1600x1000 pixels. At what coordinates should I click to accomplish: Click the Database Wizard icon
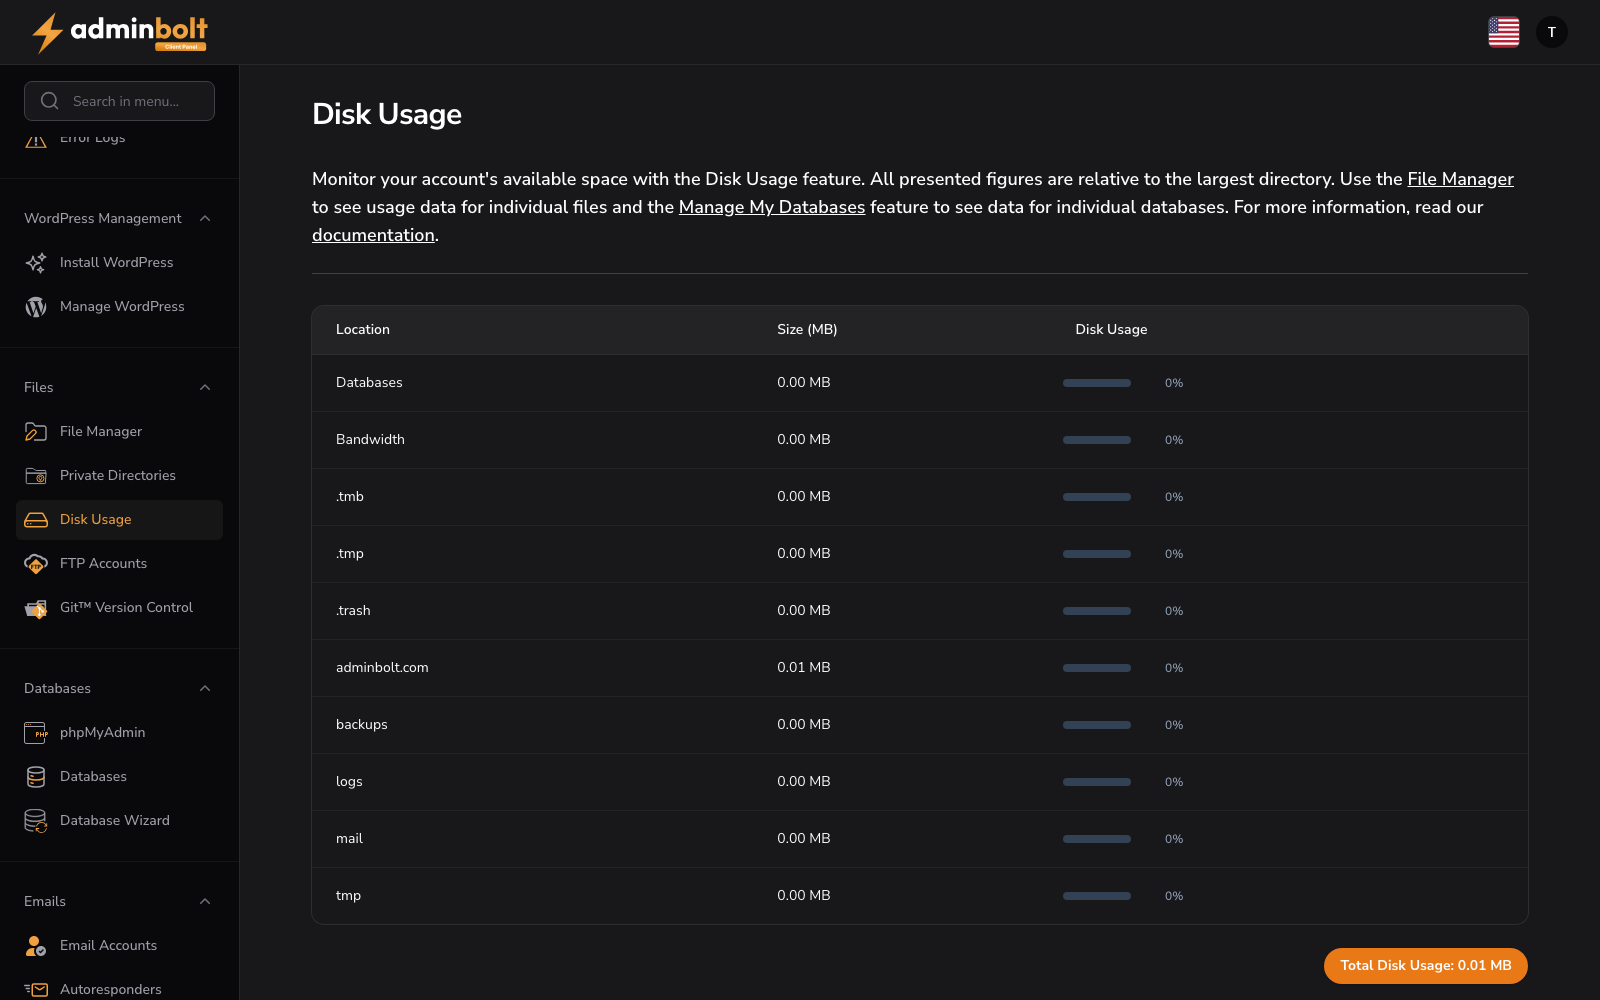(x=36, y=820)
